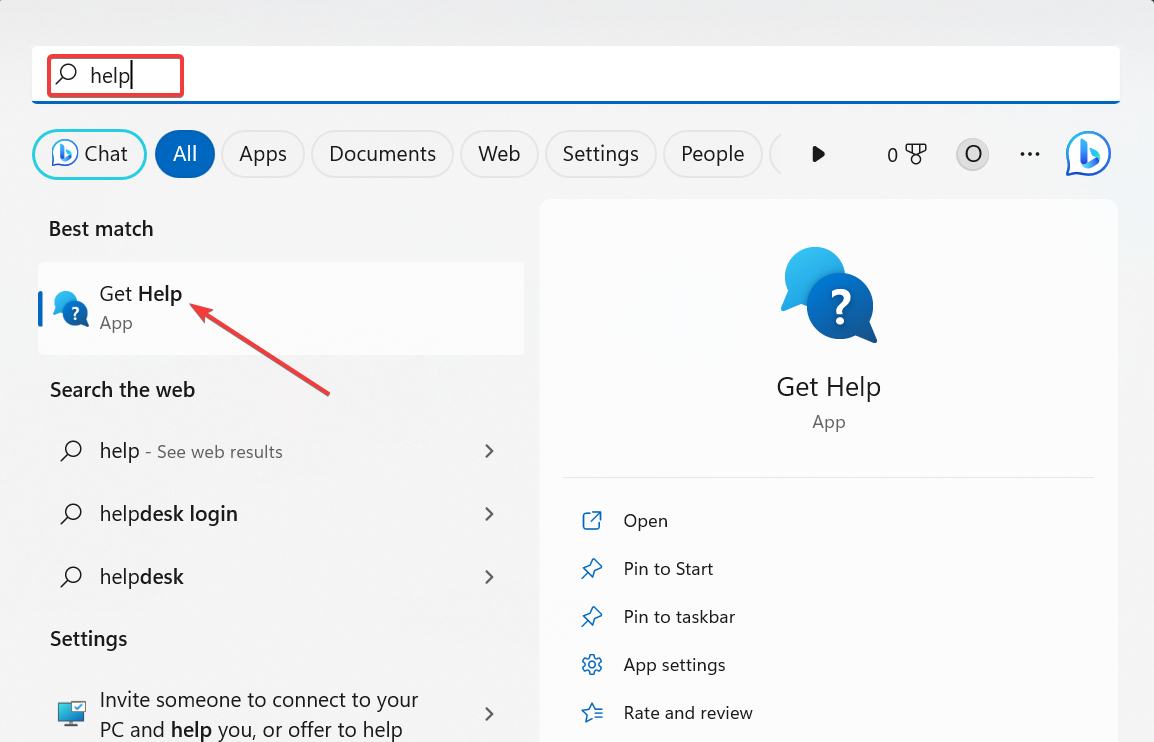Switch to the Documents filter tab
Screen dimensions: 1154x742
click(382, 154)
